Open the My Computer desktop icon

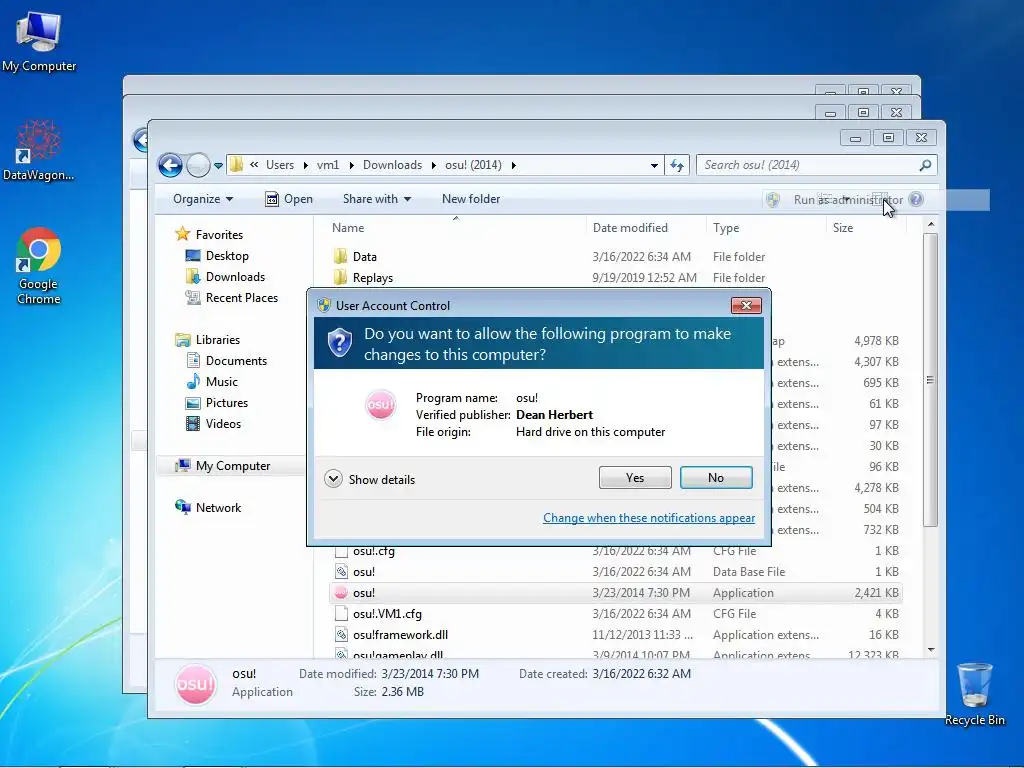click(39, 40)
